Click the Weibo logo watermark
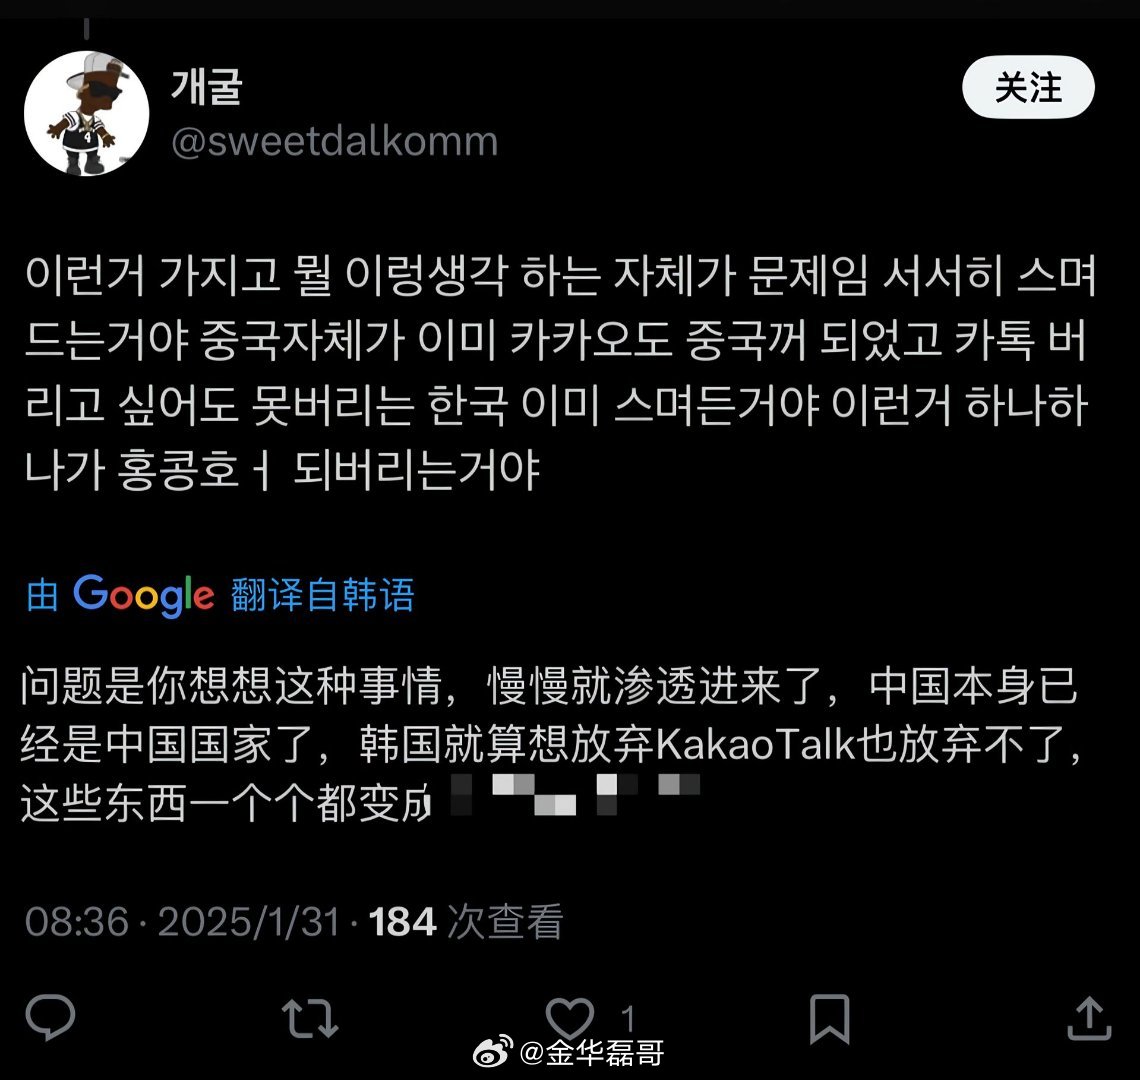Viewport: 1140px width, 1080px height. point(493,1052)
